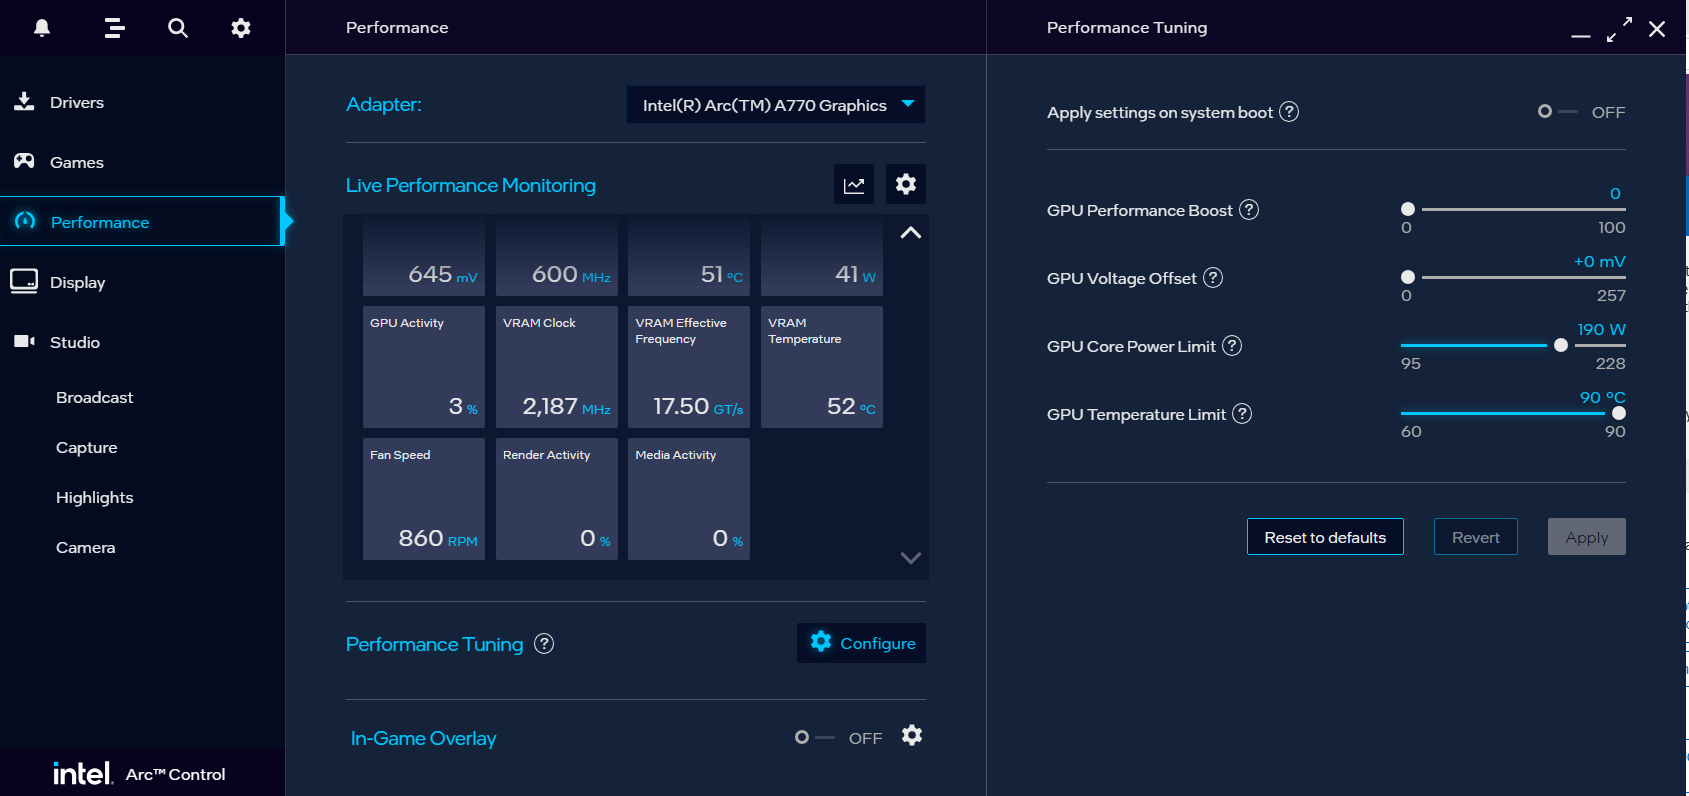Click the GPU Voltage Offset slider handle
The height and width of the screenshot is (796, 1689).
pos(1408,277)
